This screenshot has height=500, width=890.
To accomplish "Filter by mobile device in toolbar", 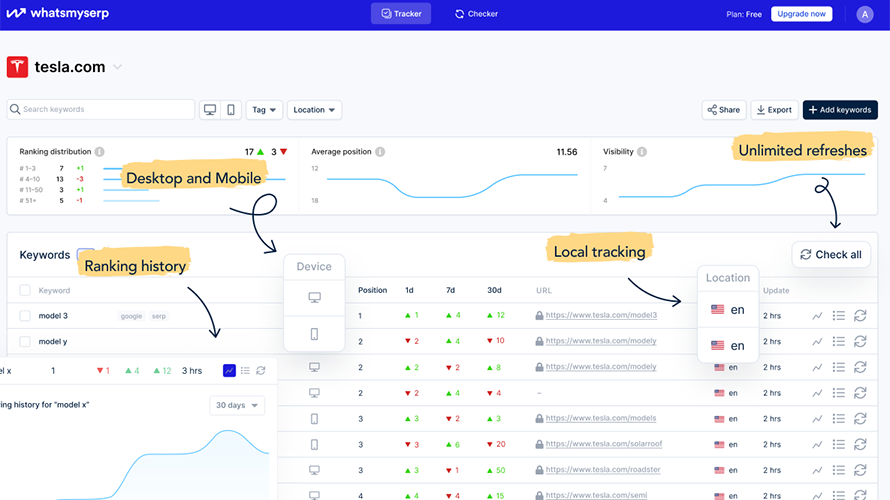I will click(231, 110).
